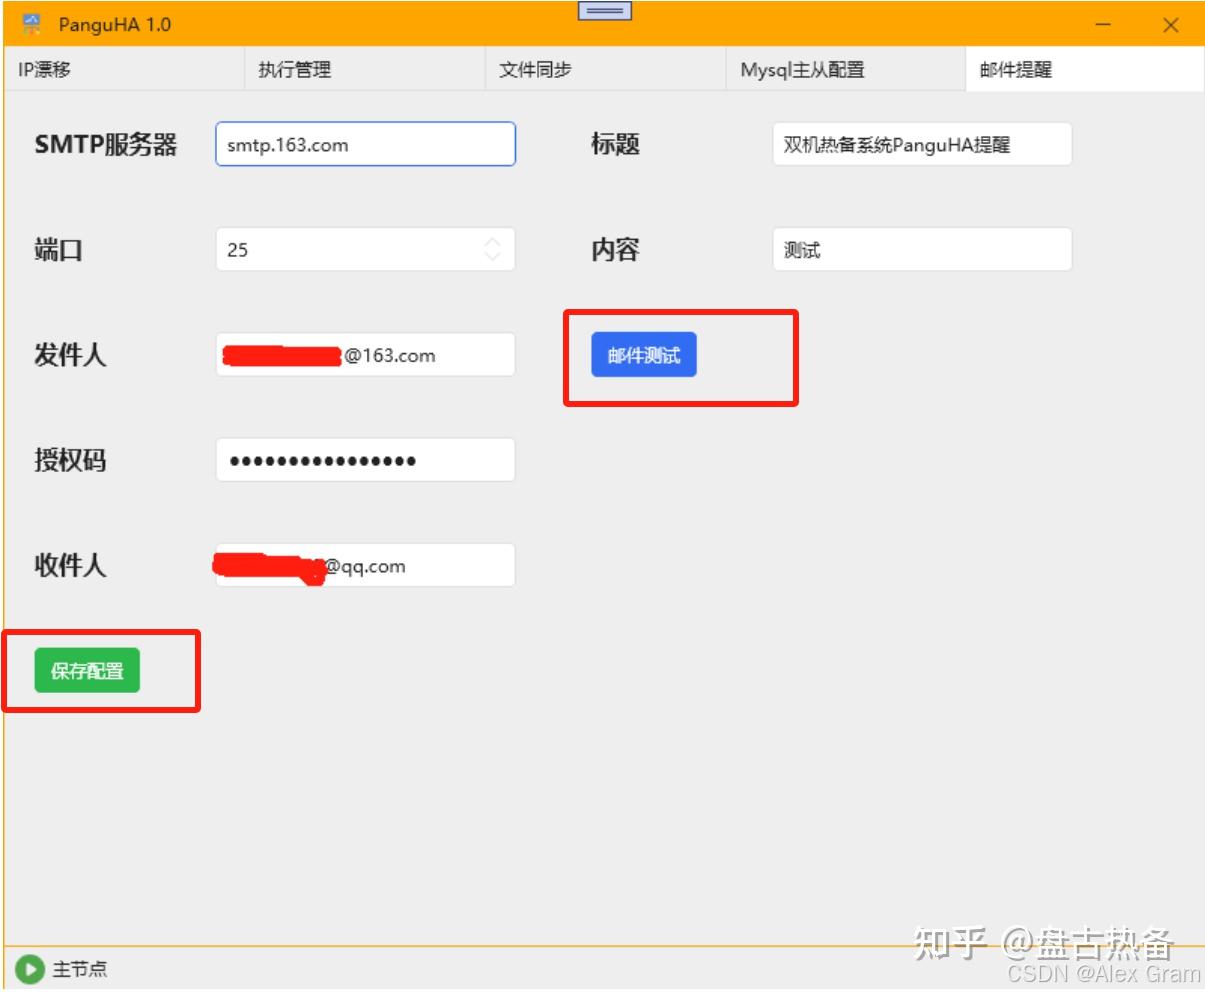Focus the SMTP服务器 input field
The image size is (1205, 993).
(x=365, y=145)
